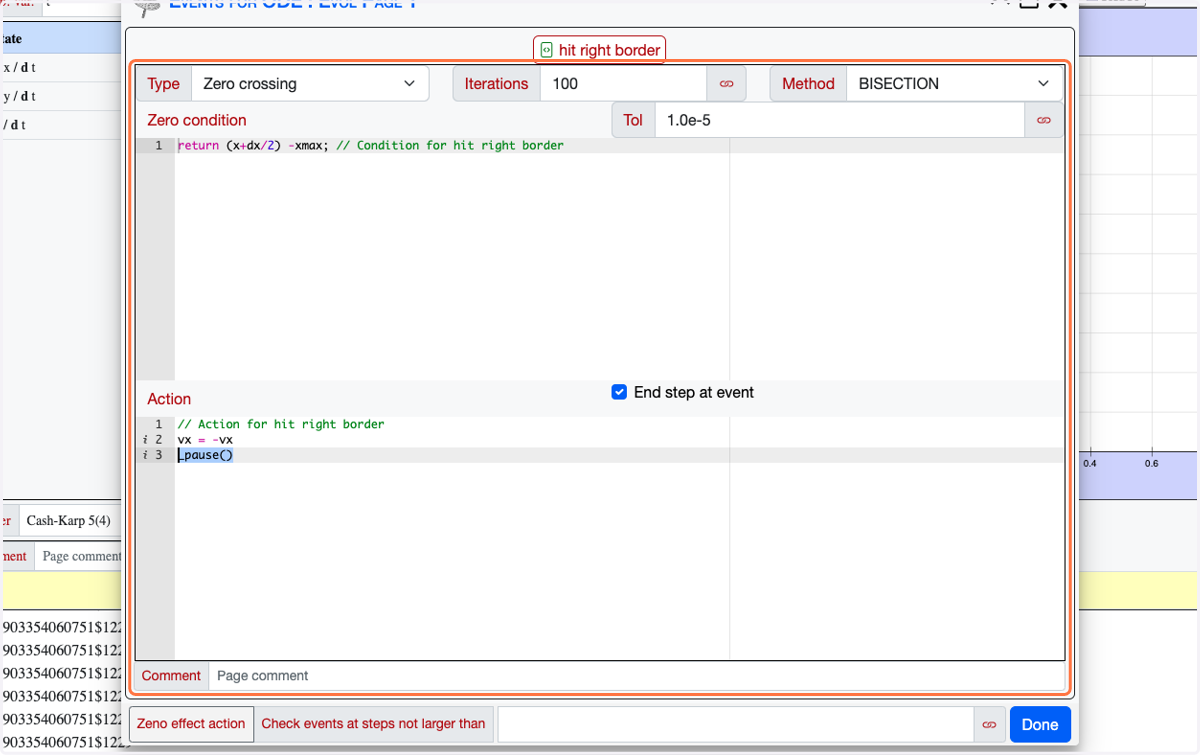Click the zero condition code line 1
The height and width of the screenshot is (755, 1200).
pyautogui.click(x=370, y=146)
